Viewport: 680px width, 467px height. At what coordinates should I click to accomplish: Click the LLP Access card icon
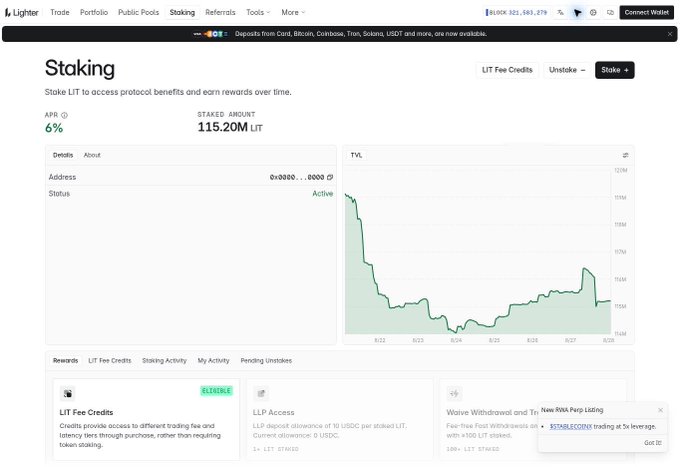(261, 393)
